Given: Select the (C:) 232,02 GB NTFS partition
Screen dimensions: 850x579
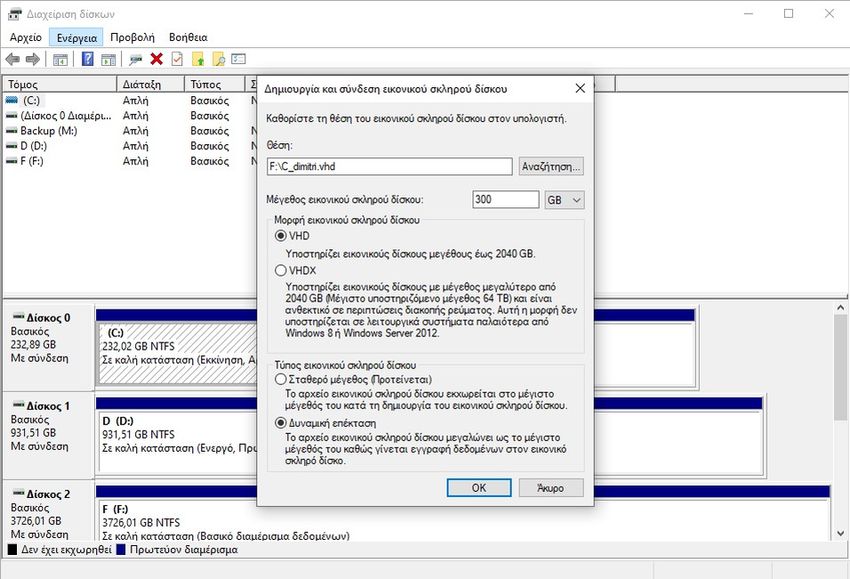Looking at the screenshot, I should [178, 353].
